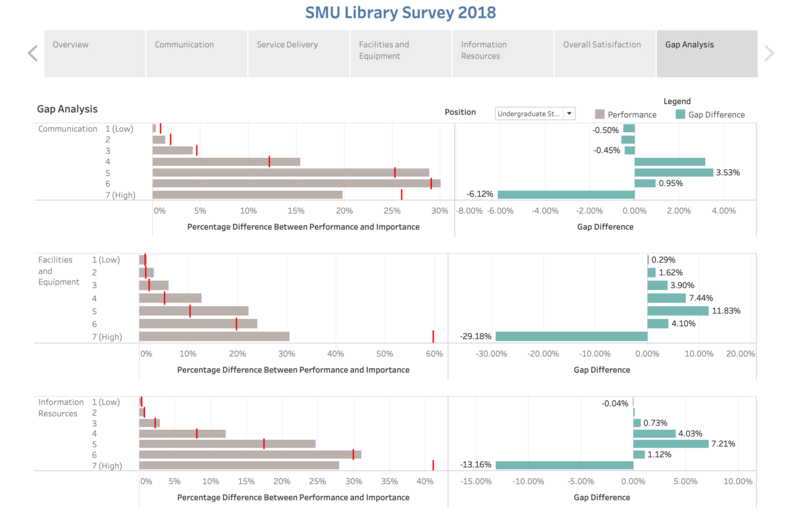
Task: Open Facilities and Equipment tab
Action: point(401,54)
